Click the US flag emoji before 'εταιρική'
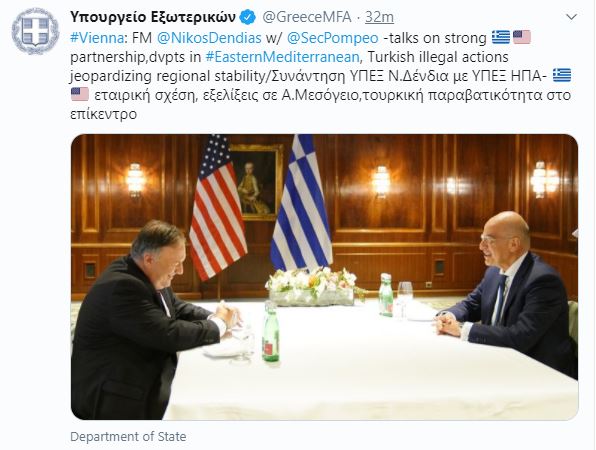 coord(80,94)
